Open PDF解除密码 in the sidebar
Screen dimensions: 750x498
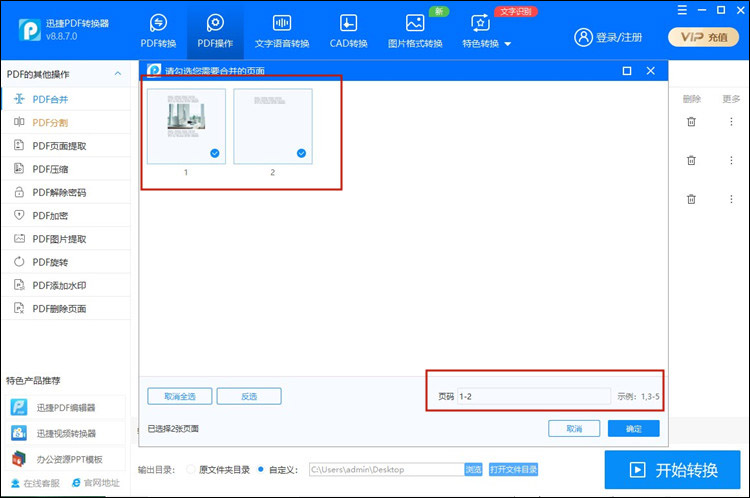tap(66, 192)
